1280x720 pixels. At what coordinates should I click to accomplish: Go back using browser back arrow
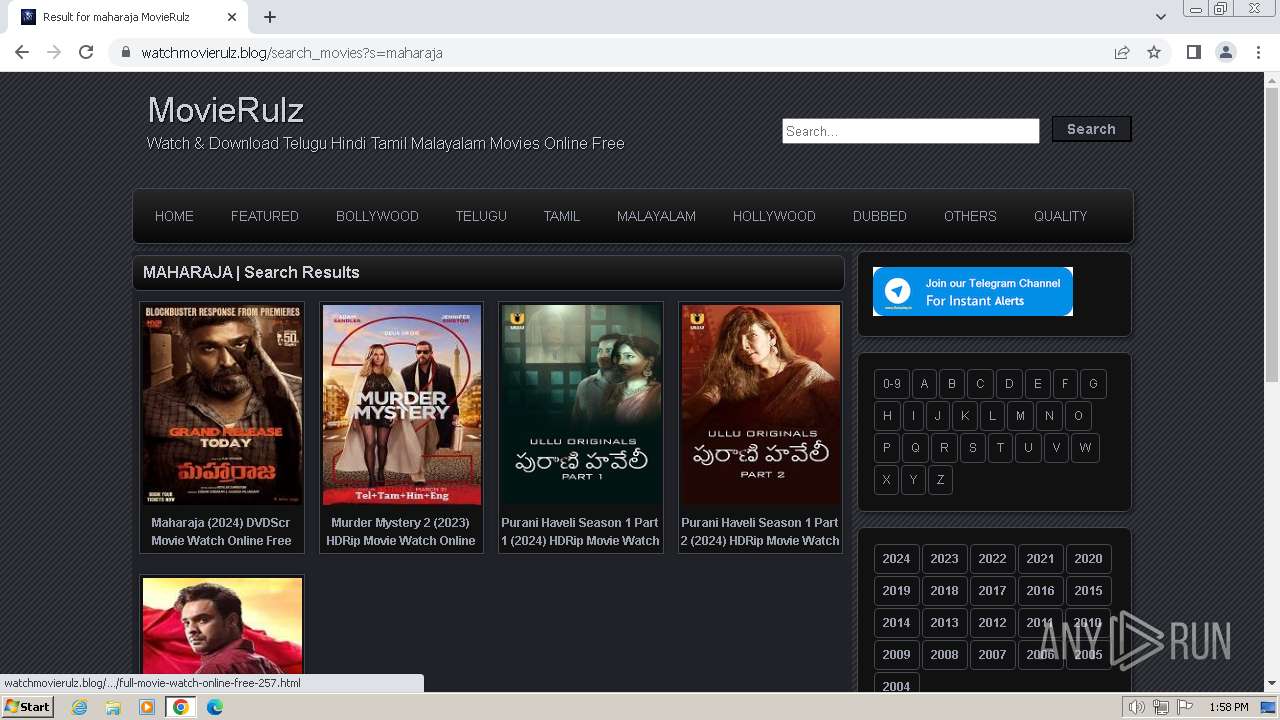22,52
